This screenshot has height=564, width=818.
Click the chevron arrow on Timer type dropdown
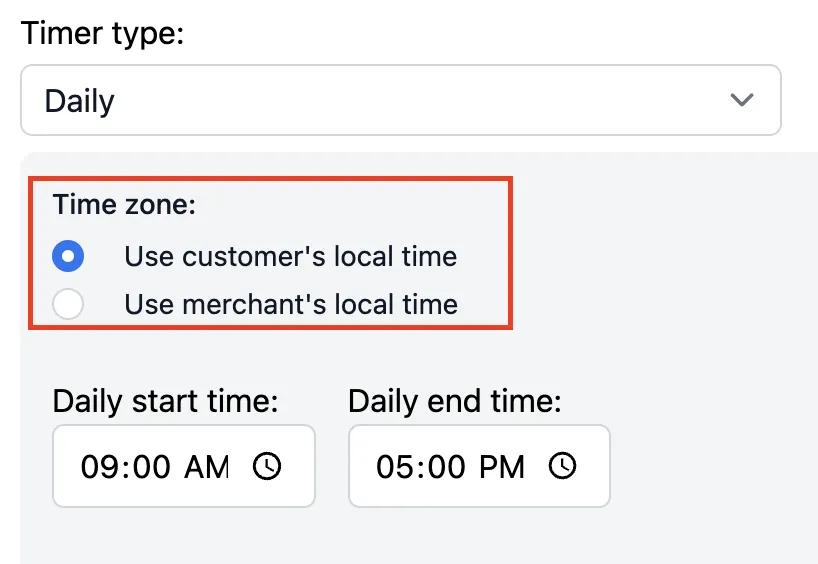tap(742, 100)
